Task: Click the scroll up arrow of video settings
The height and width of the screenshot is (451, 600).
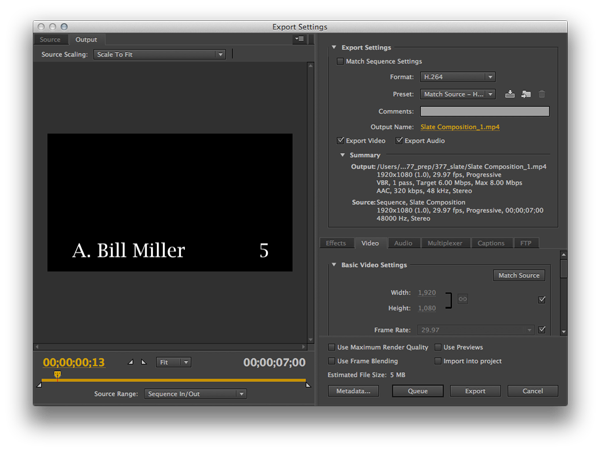Action: 563,254
